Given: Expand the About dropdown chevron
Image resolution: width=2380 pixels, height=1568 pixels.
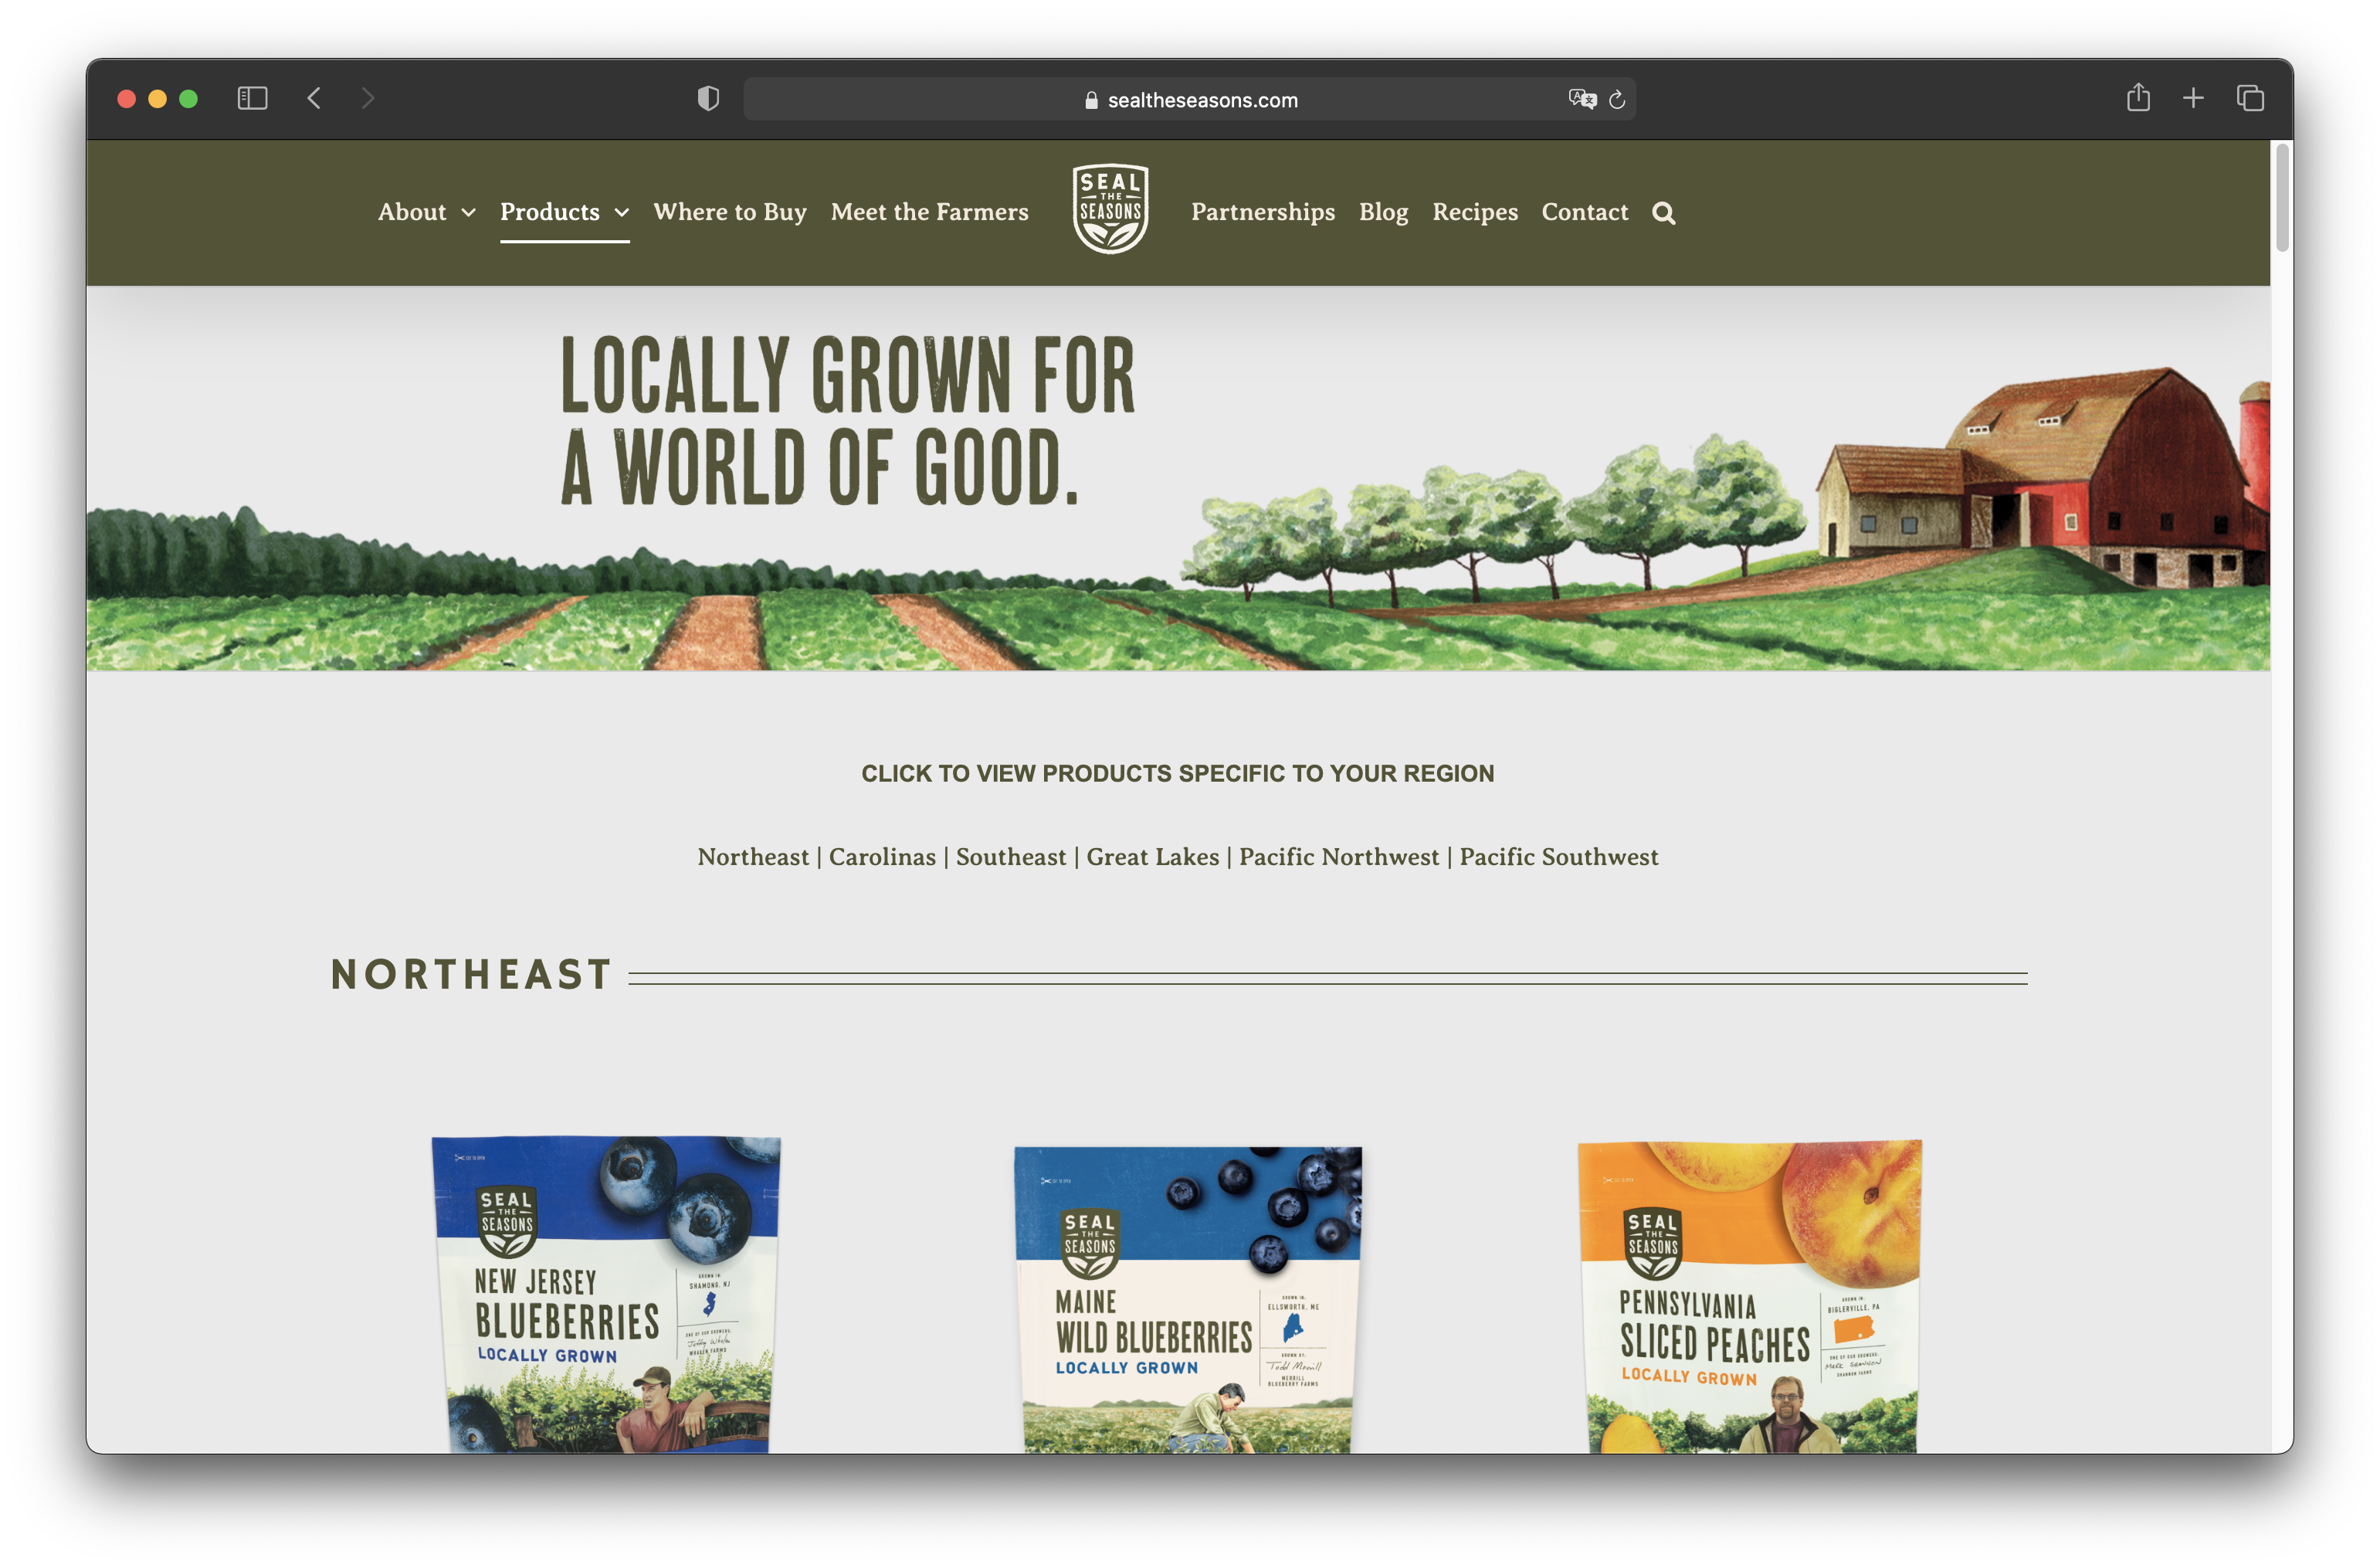Looking at the screenshot, I should pyautogui.click(x=468, y=213).
